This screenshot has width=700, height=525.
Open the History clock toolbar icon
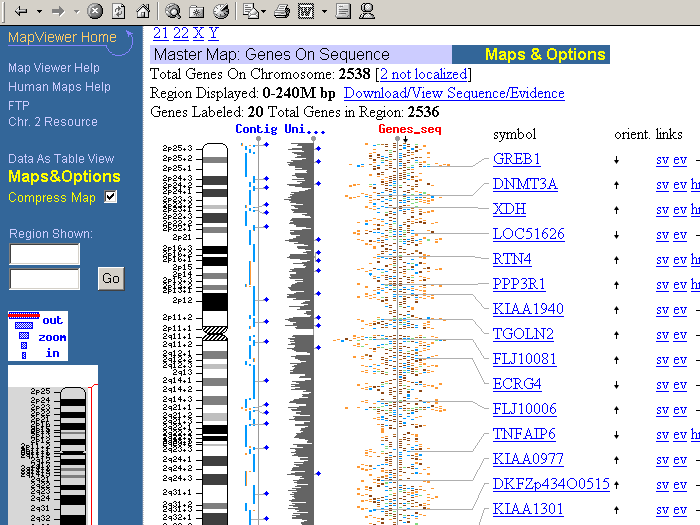[x=221, y=11]
